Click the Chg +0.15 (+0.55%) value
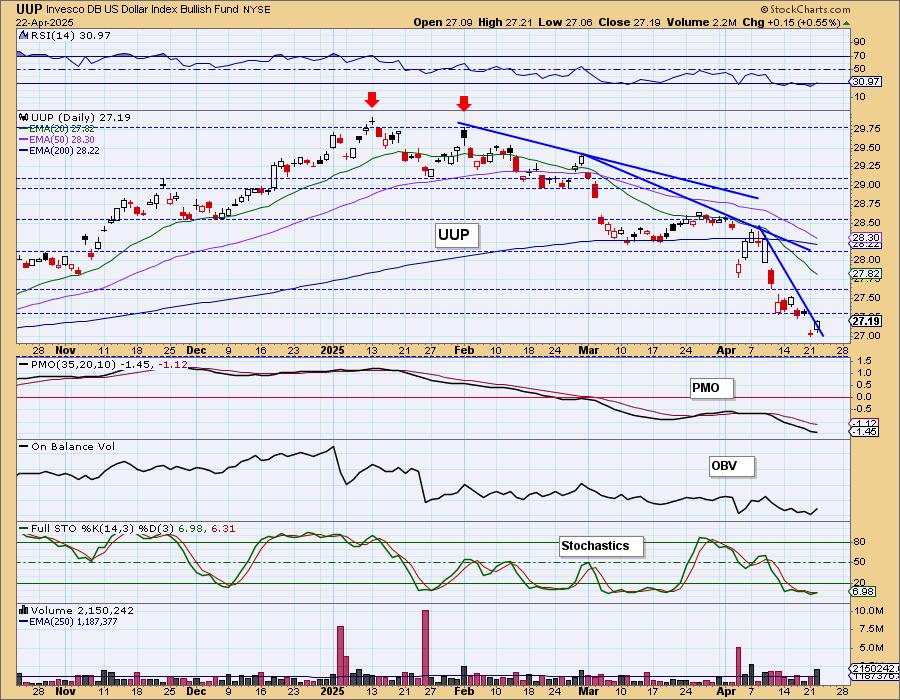Screen dimensions: 900x700 click(x=791, y=22)
